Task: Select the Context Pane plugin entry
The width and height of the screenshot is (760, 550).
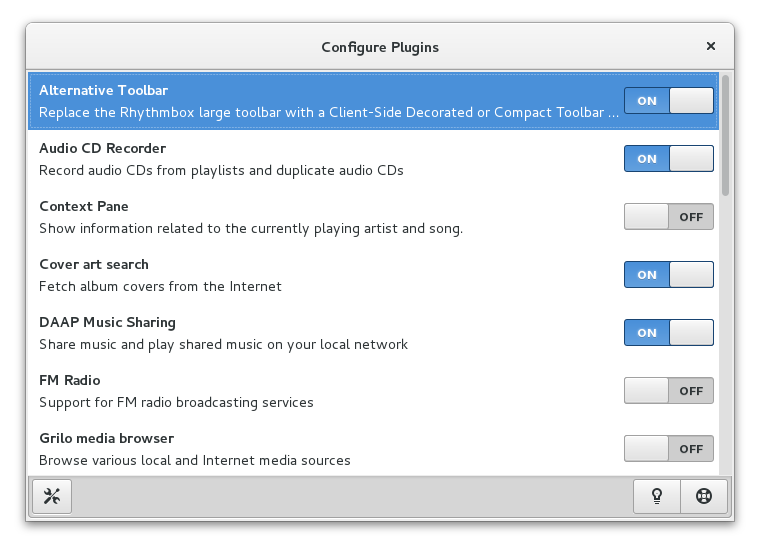Action: [373, 217]
